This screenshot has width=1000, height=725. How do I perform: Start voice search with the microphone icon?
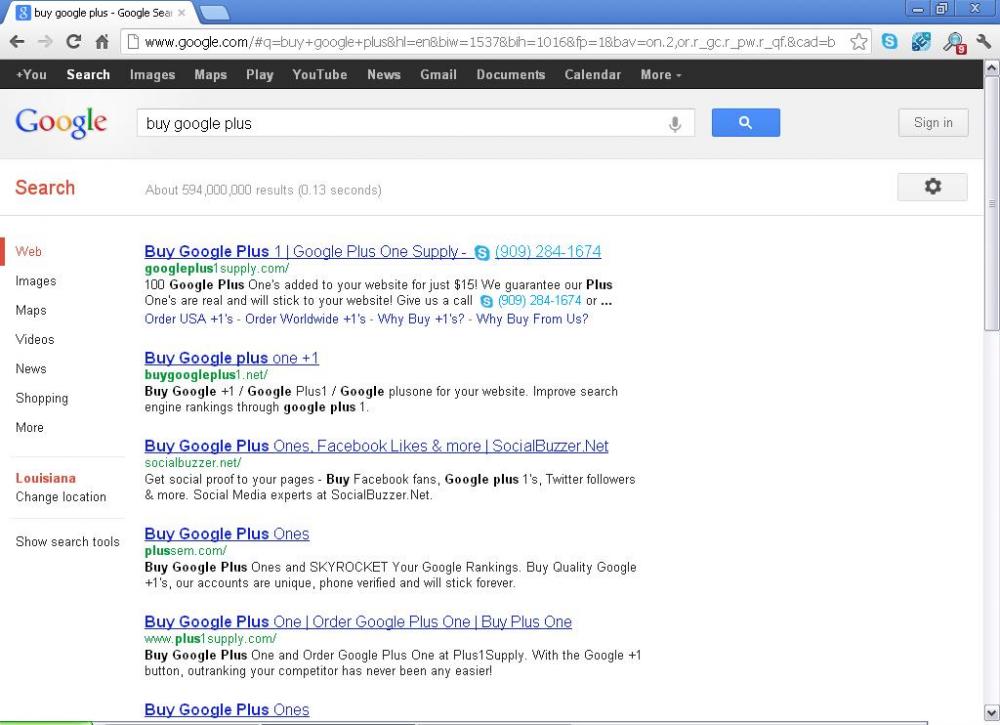pos(675,123)
